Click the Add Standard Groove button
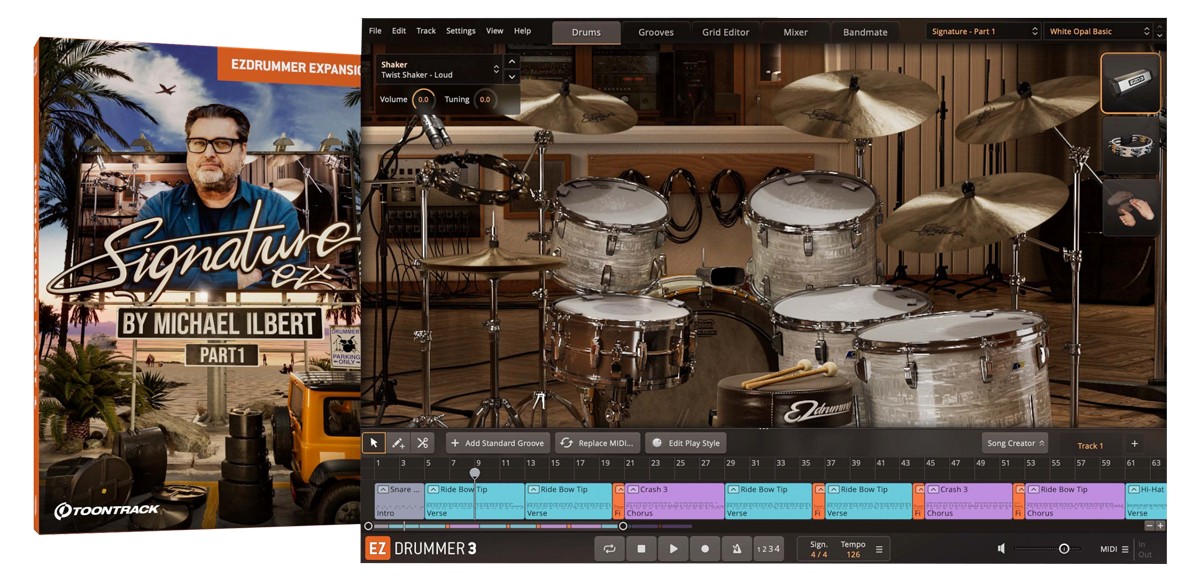This screenshot has height=580, width=1200. tap(497, 443)
